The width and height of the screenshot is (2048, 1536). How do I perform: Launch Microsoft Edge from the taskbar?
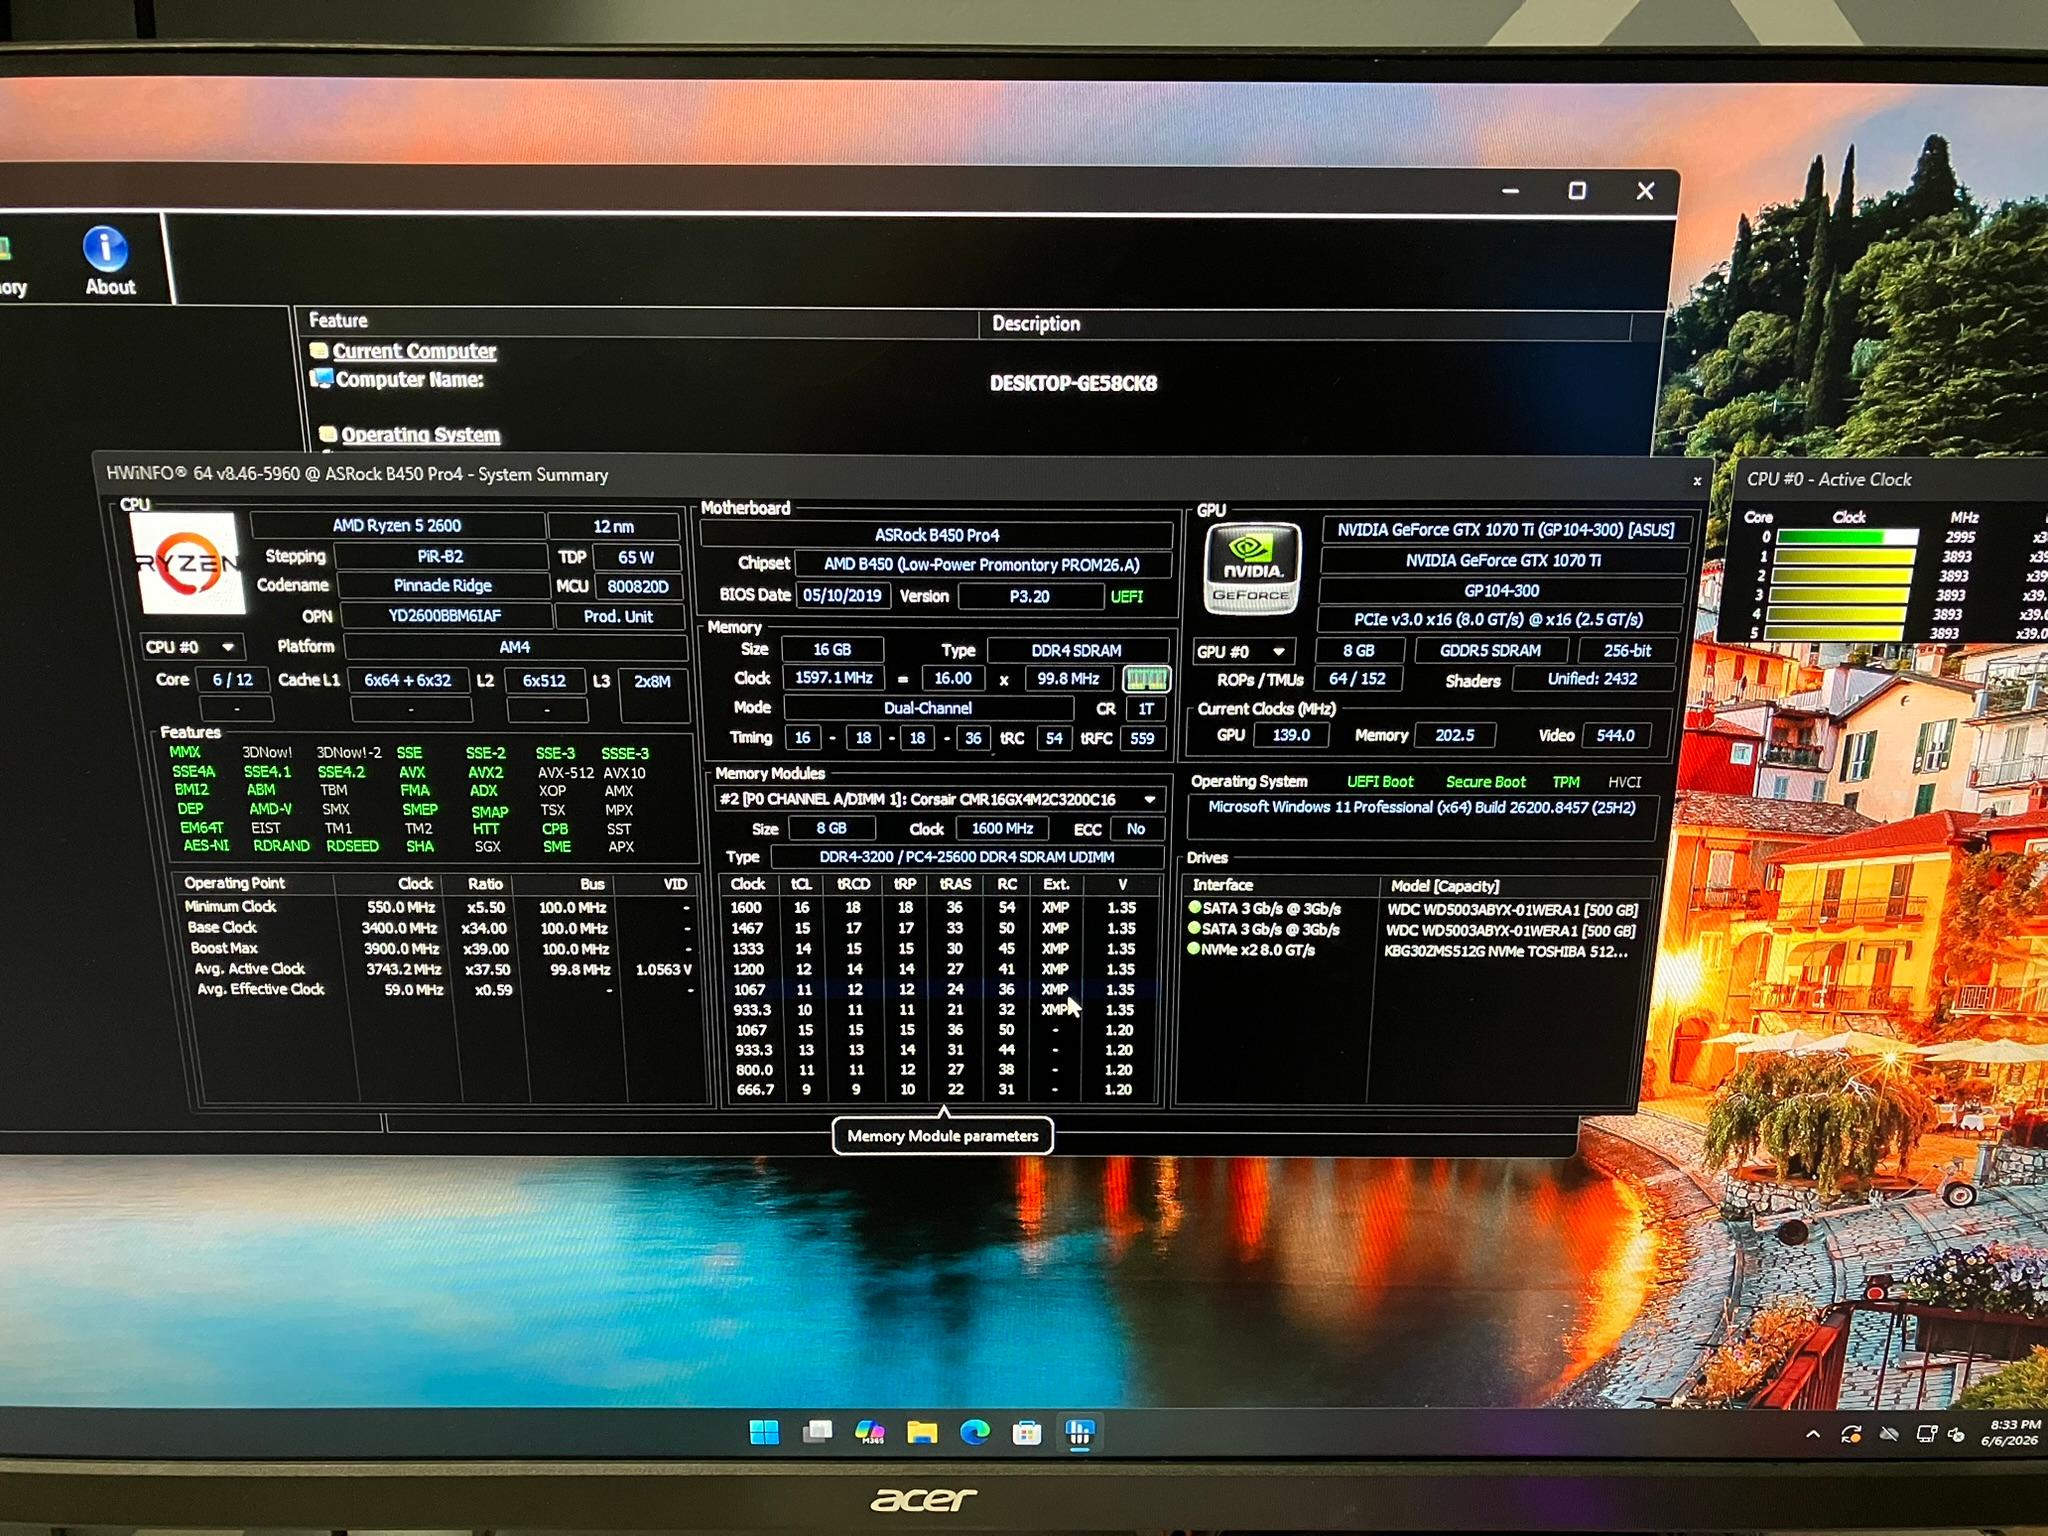point(975,1432)
